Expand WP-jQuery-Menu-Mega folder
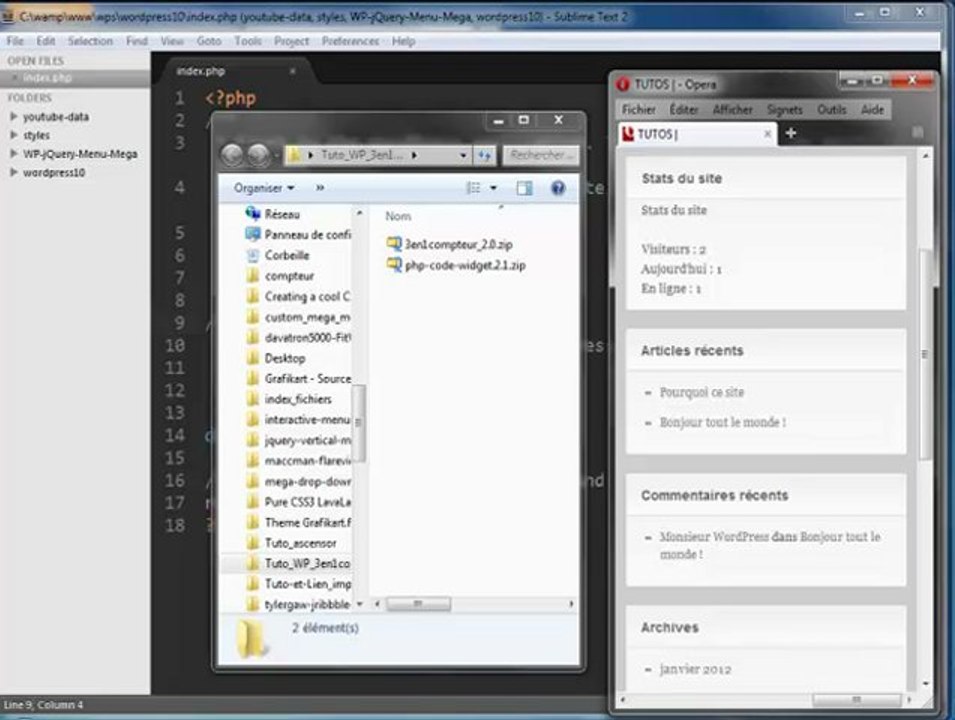The width and height of the screenshot is (955, 720). click(13, 154)
